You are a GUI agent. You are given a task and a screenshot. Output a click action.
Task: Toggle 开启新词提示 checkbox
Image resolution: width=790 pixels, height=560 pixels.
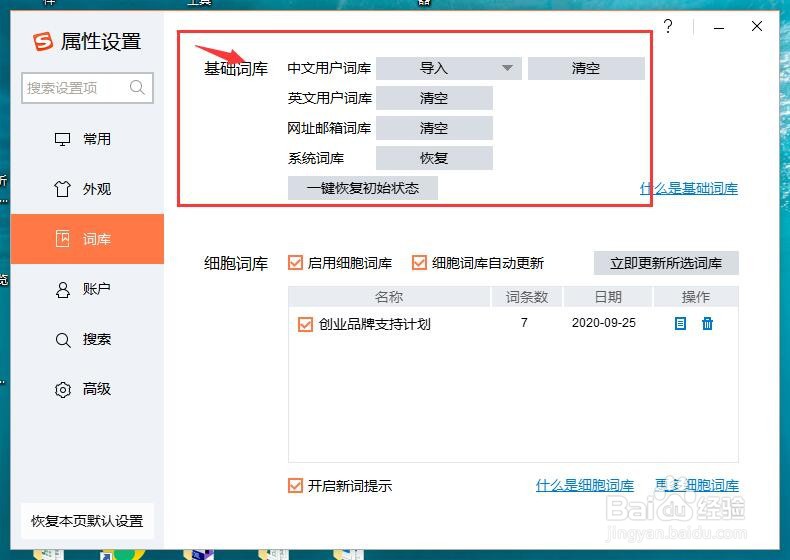tap(296, 486)
